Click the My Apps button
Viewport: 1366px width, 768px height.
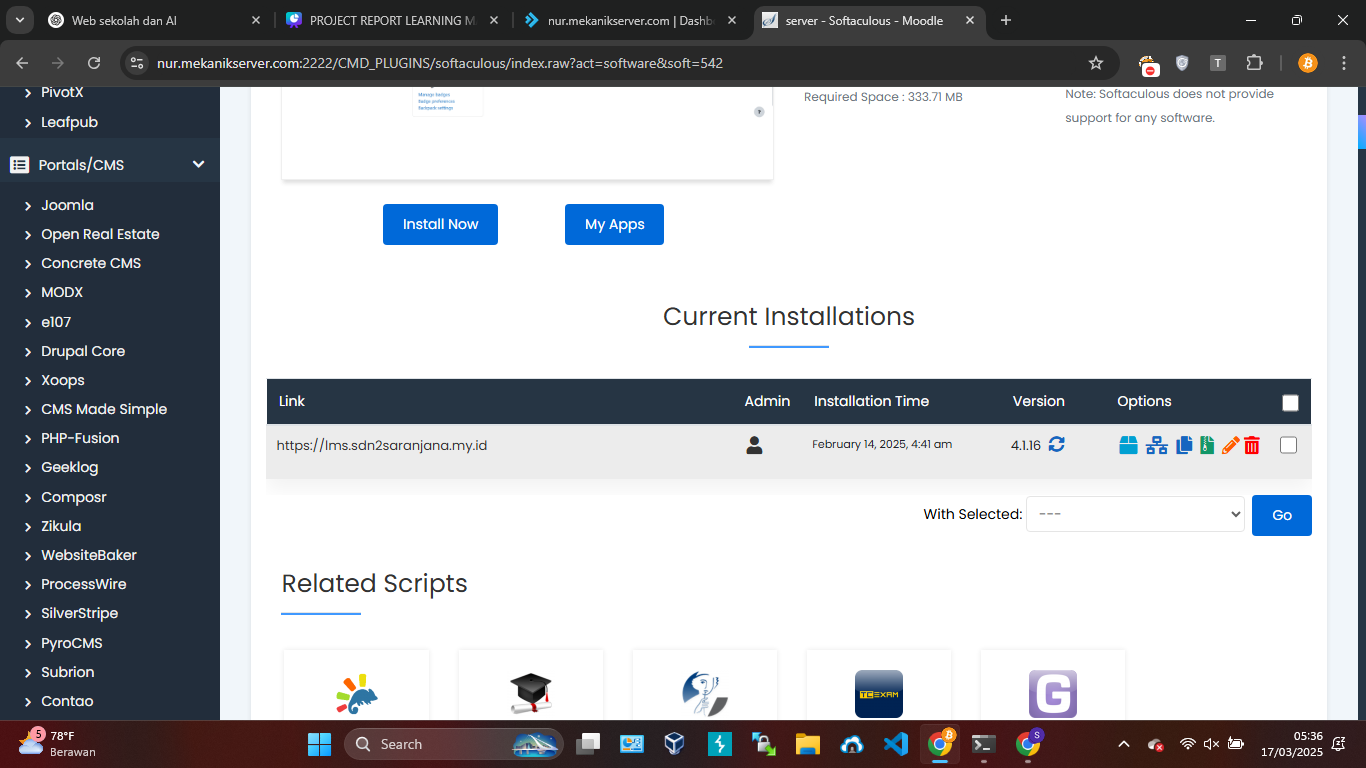tap(614, 224)
